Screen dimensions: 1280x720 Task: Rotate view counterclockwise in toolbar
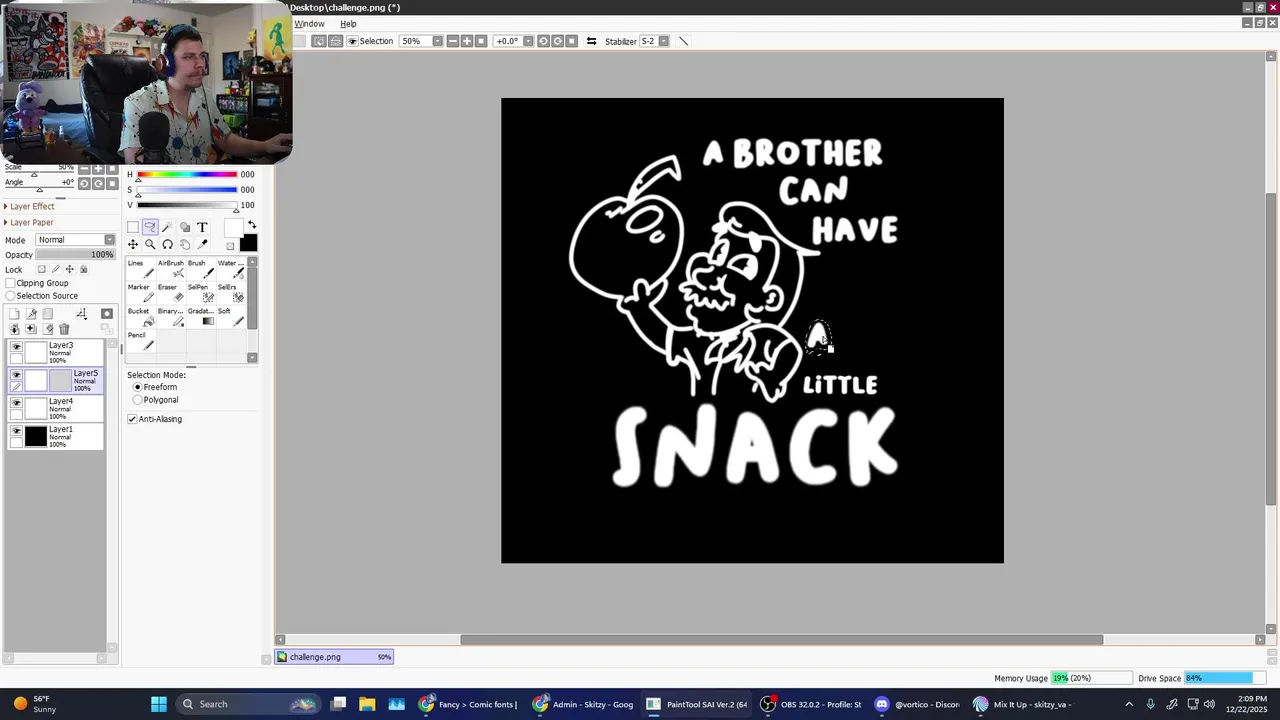coord(543,41)
